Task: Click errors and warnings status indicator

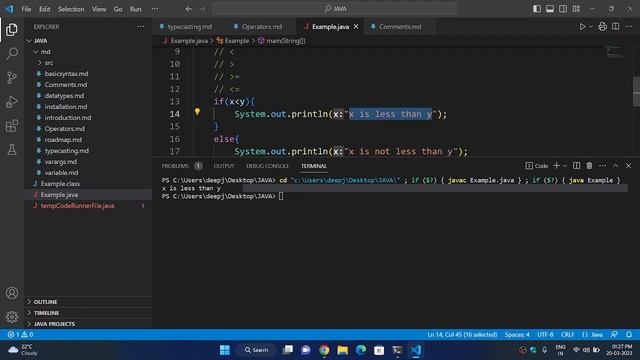Action: tap(20, 334)
